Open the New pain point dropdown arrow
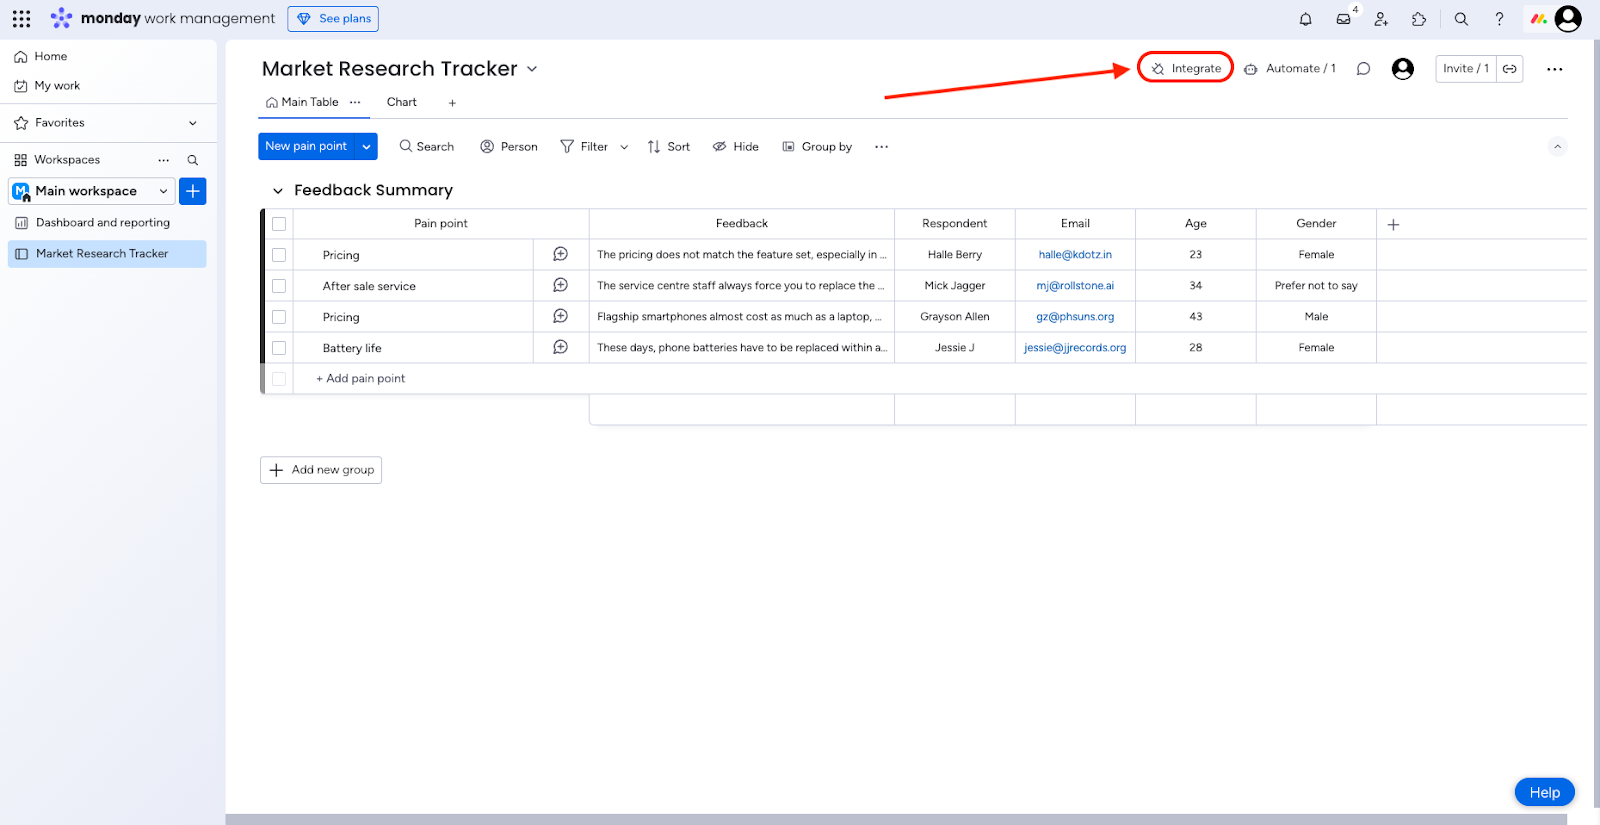1600x825 pixels. pyautogui.click(x=367, y=147)
